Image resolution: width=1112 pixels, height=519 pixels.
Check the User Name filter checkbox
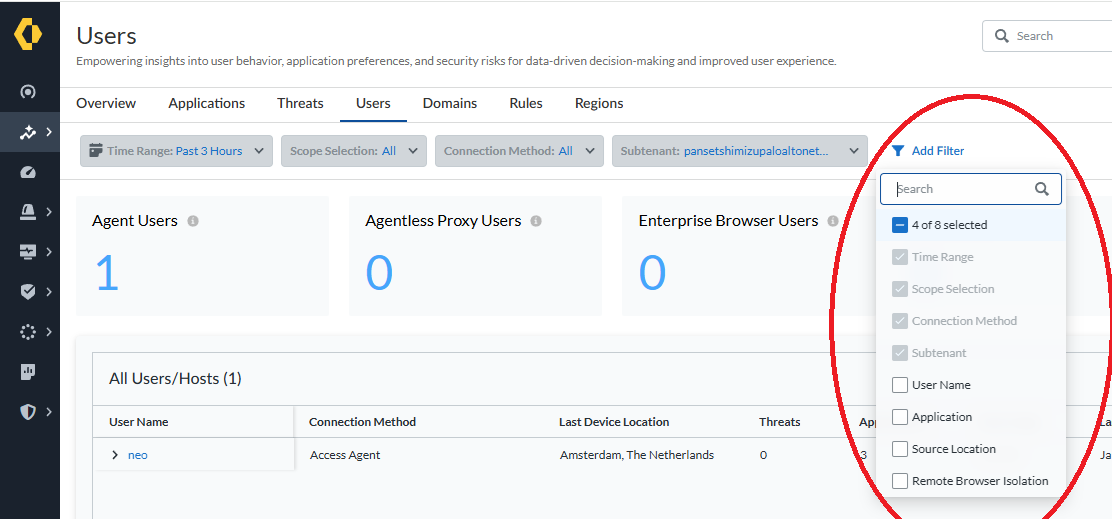point(900,385)
